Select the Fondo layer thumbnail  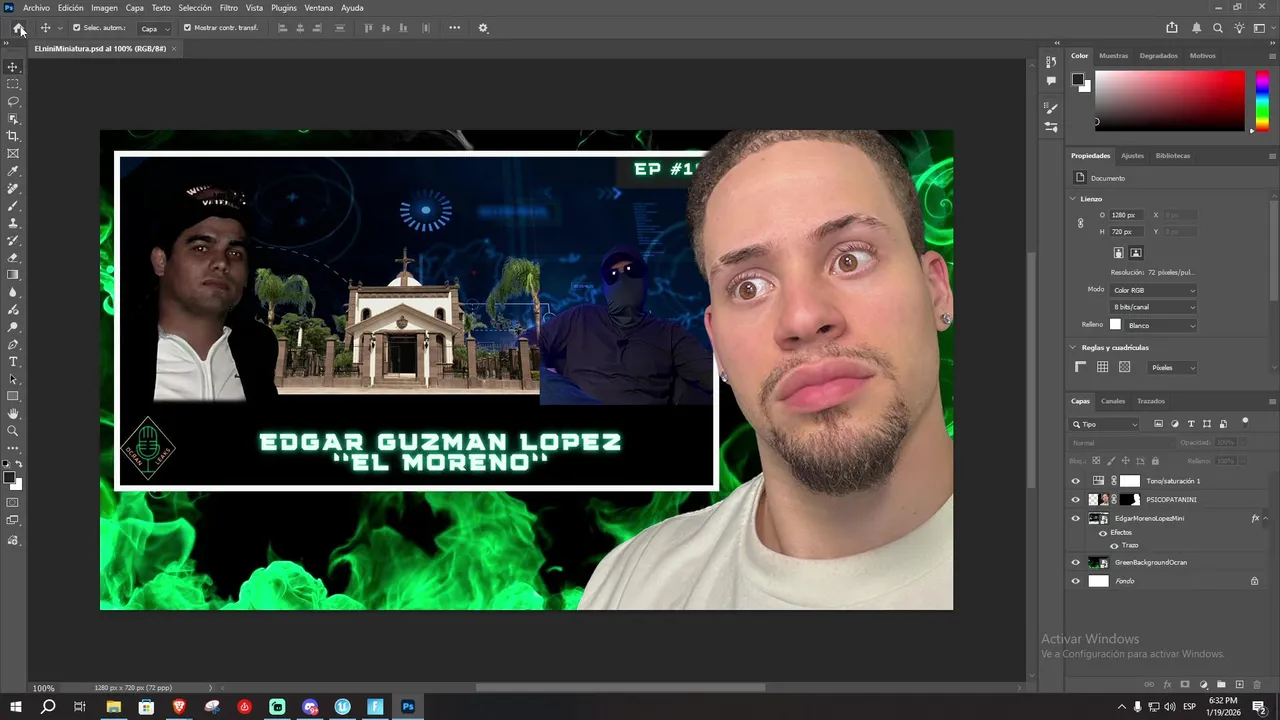tap(1099, 581)
